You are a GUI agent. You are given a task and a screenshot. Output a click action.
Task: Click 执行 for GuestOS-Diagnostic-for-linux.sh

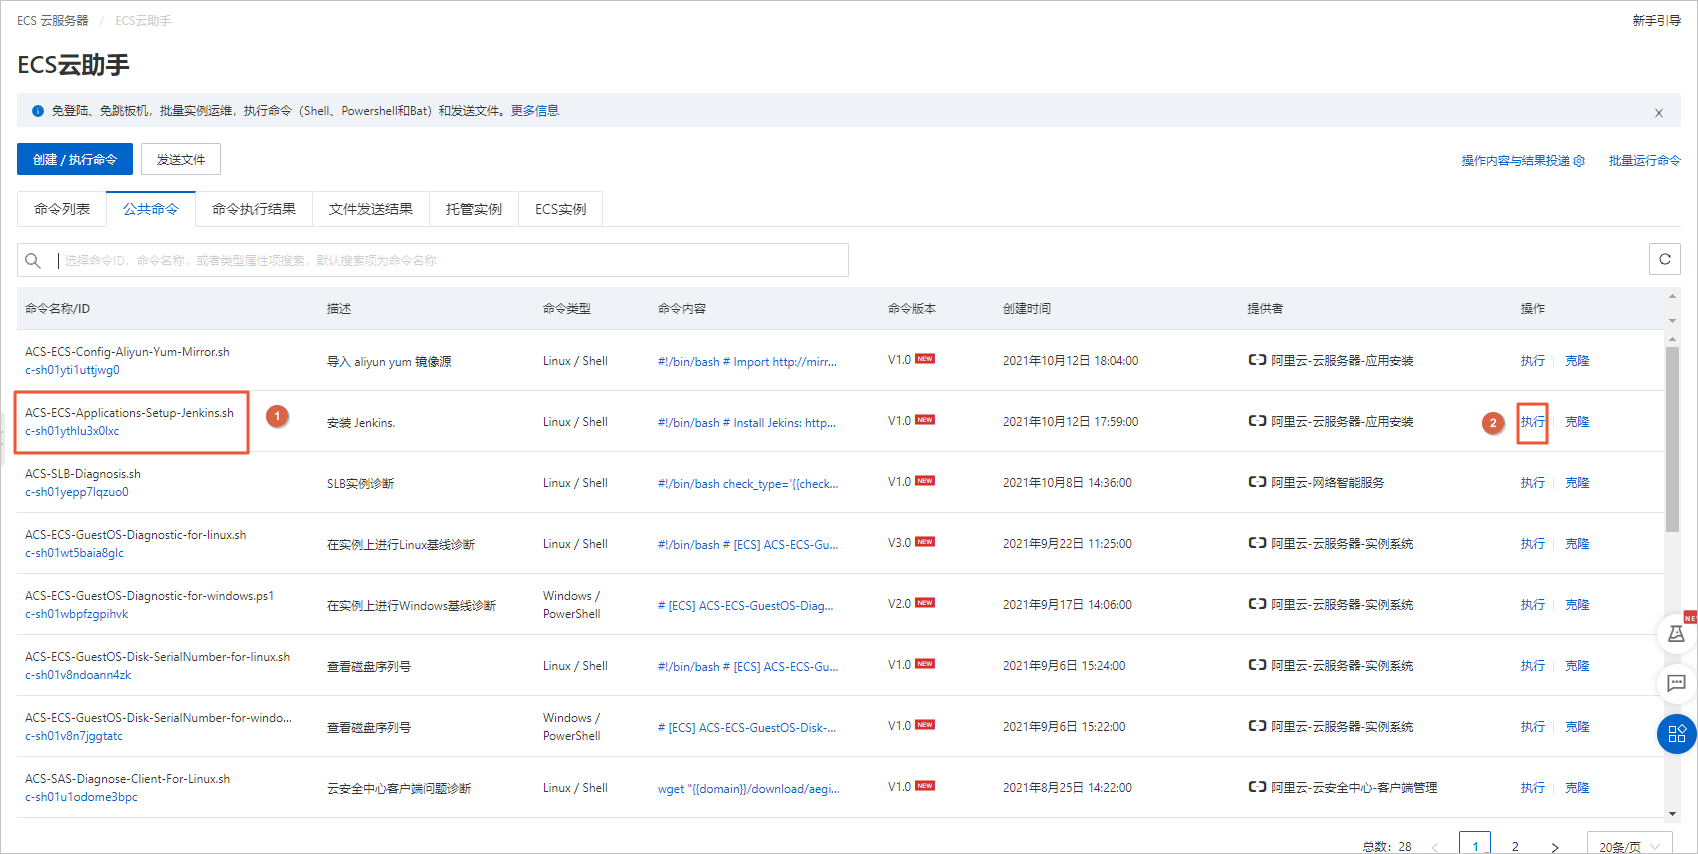1533,544
